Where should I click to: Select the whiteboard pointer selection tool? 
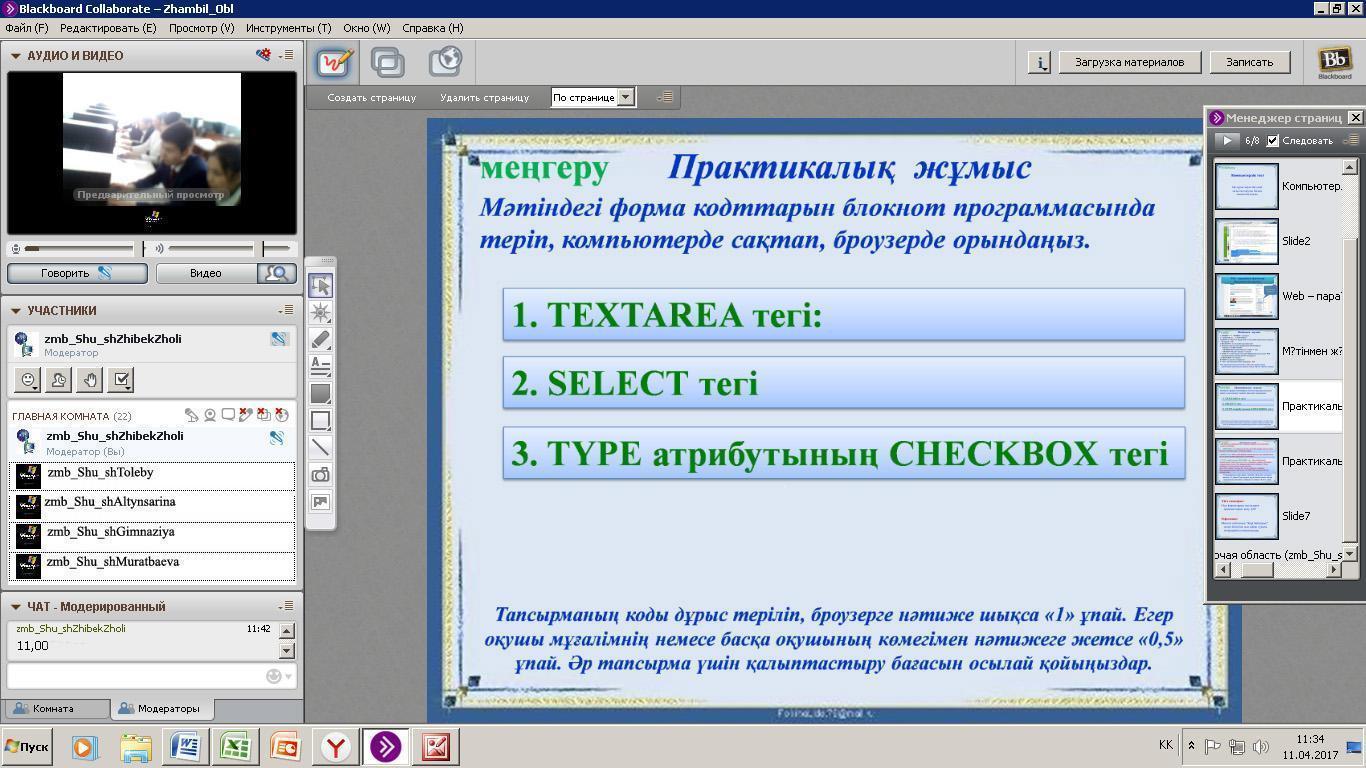coord(320,286)
